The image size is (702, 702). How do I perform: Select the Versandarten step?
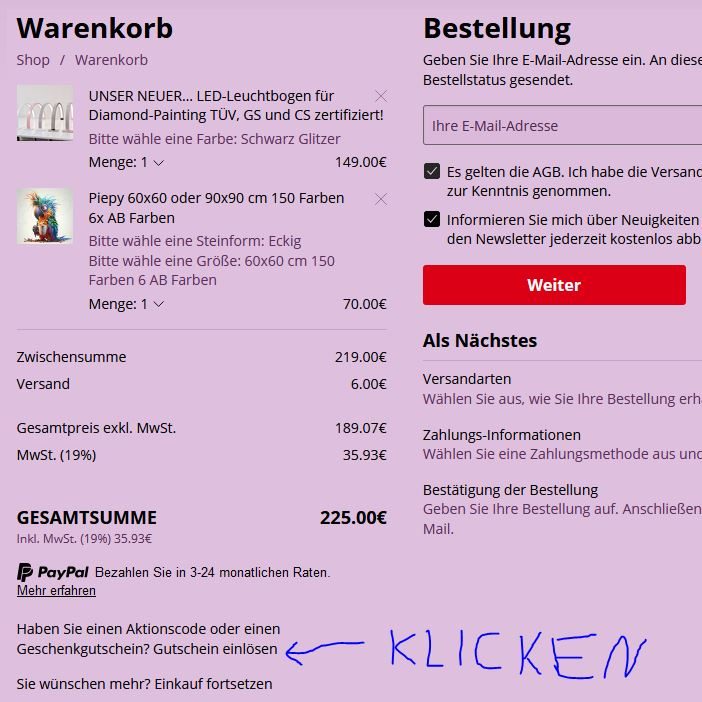pos(467,379)
